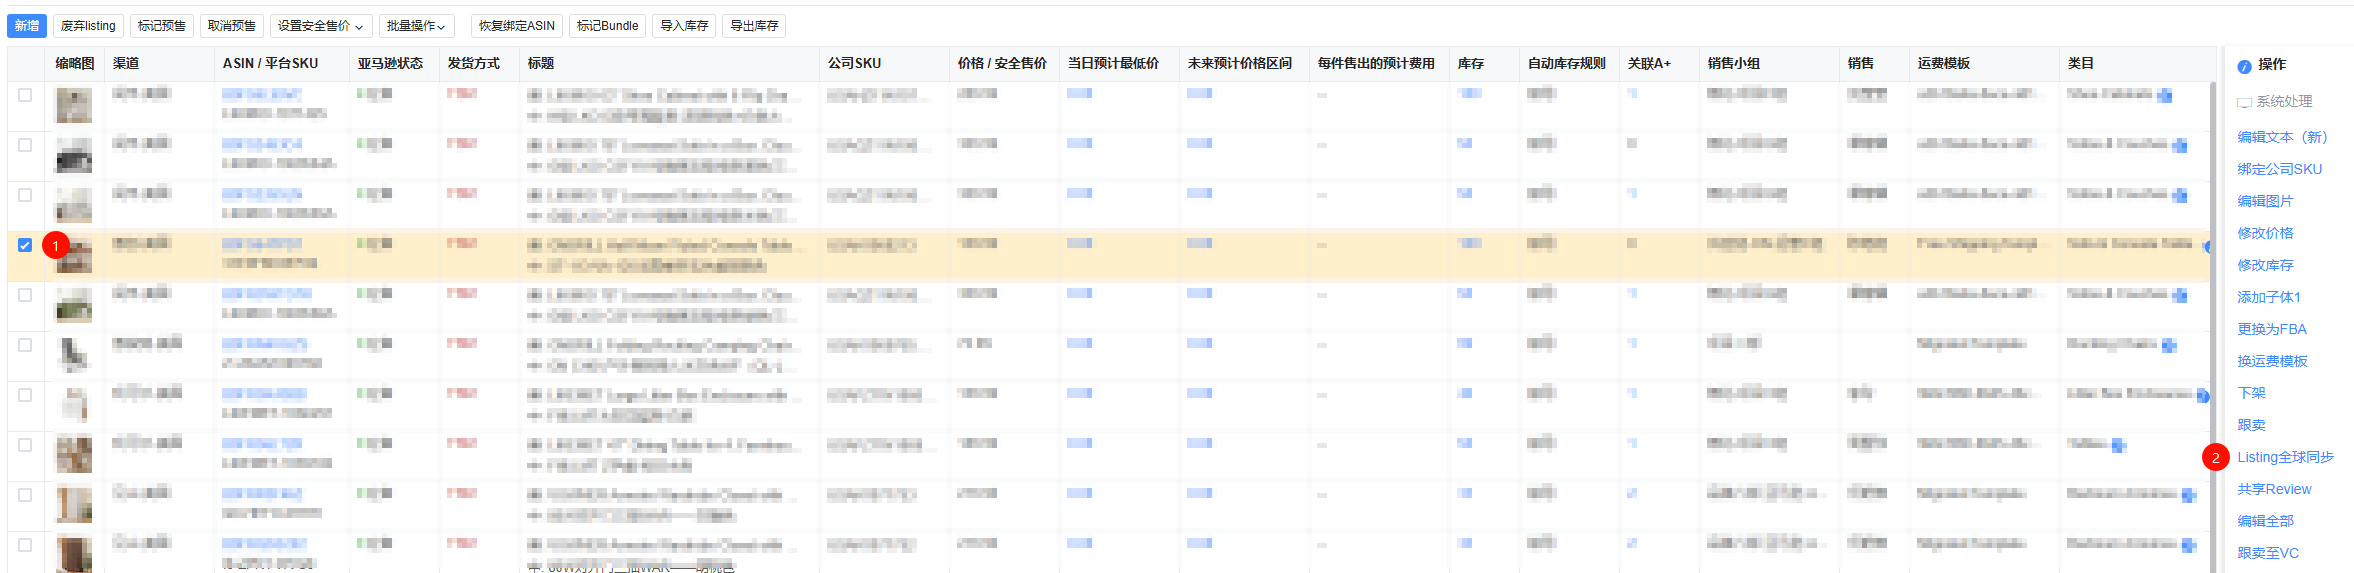Open the 批量操作 dropdown menu
The width and height of the screenshot is (2354, 573).
(x=416, y=26)
